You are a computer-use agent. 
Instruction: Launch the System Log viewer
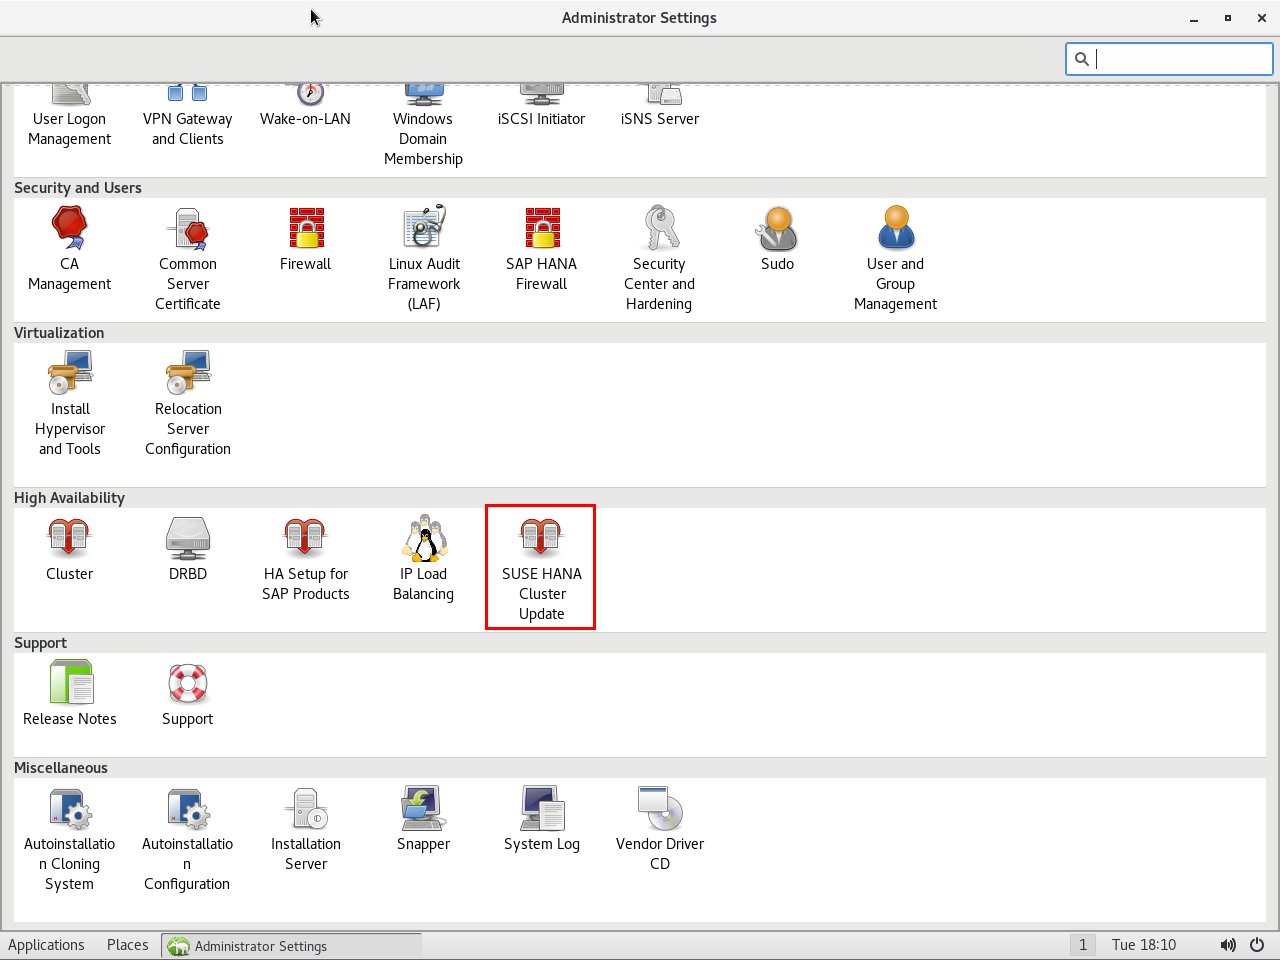coord(542,819)
